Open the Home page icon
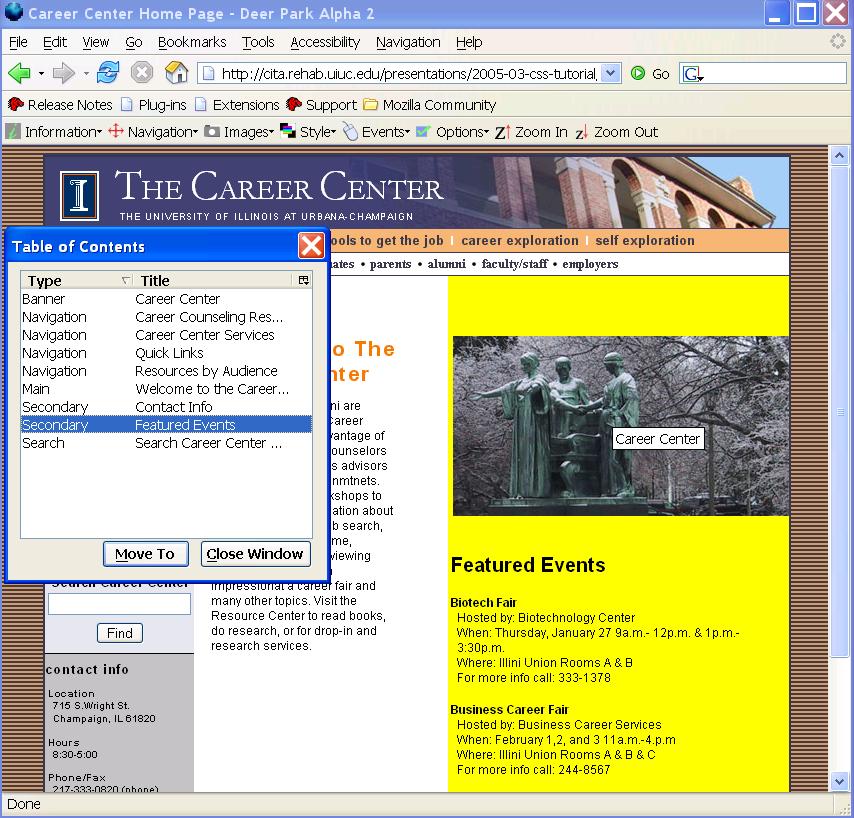 tap(176, 73)
